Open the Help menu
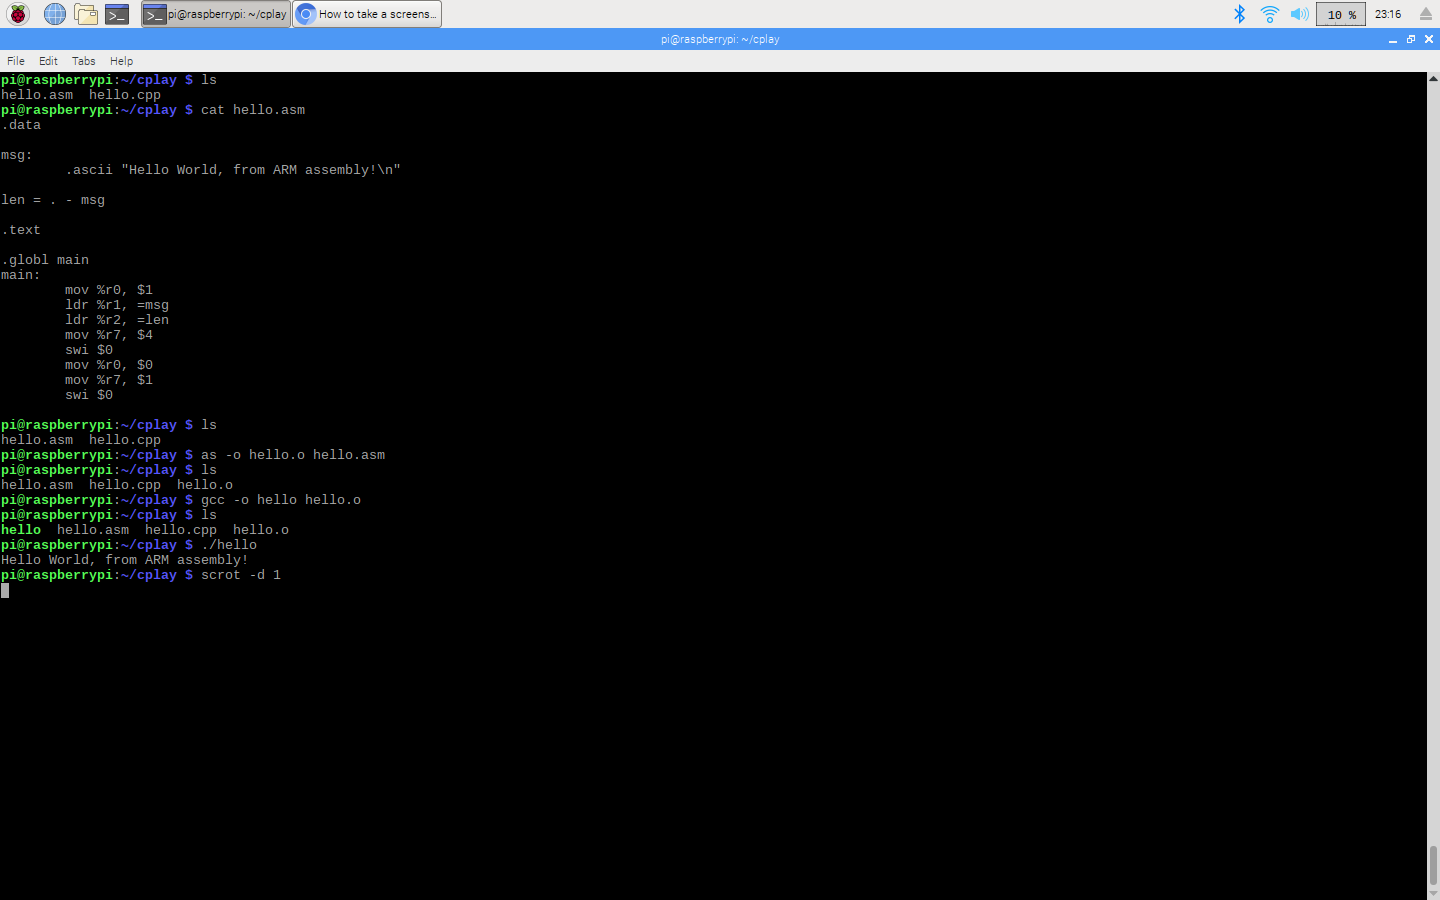This screenshot has height=900, width=1440. (x=121, y=61)
